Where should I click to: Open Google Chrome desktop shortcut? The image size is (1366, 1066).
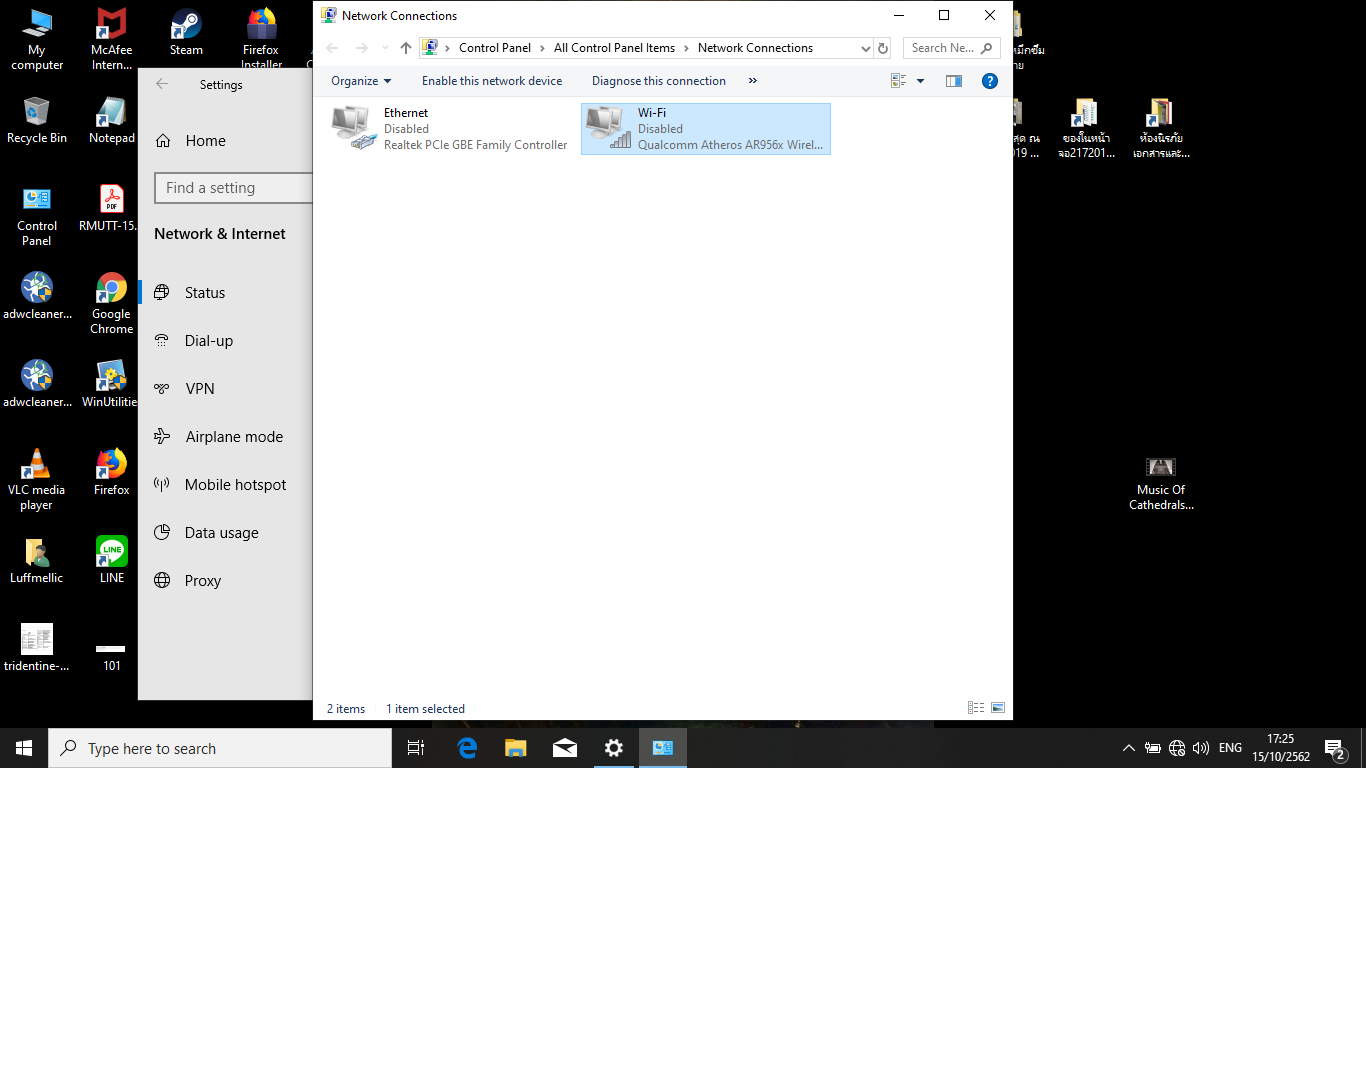click(112, 303)
